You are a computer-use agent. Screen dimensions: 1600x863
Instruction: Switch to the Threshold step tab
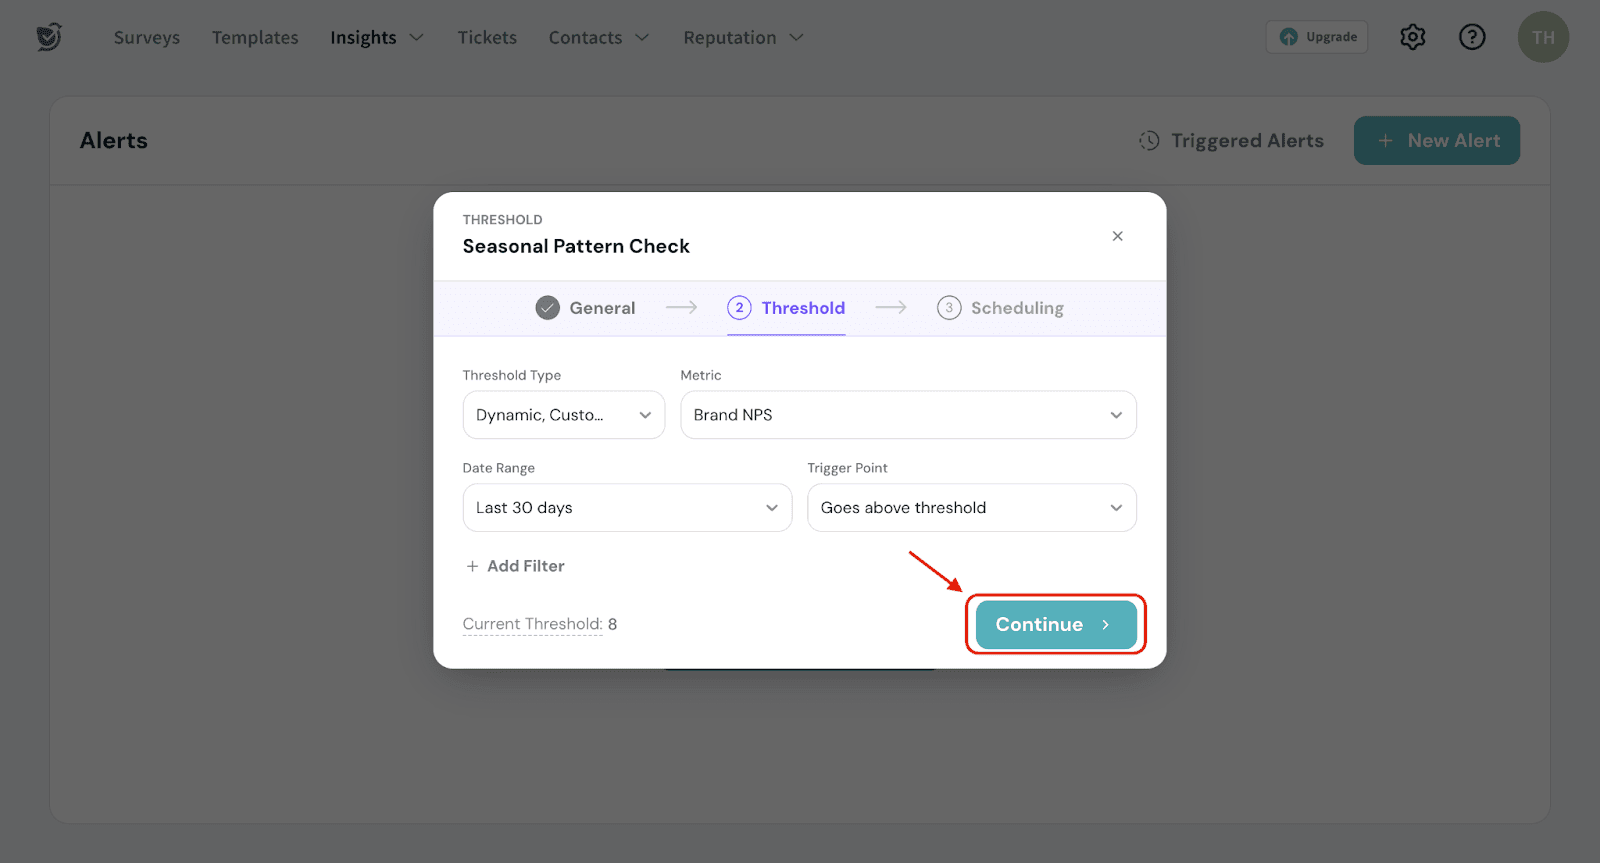coord(786,308)
